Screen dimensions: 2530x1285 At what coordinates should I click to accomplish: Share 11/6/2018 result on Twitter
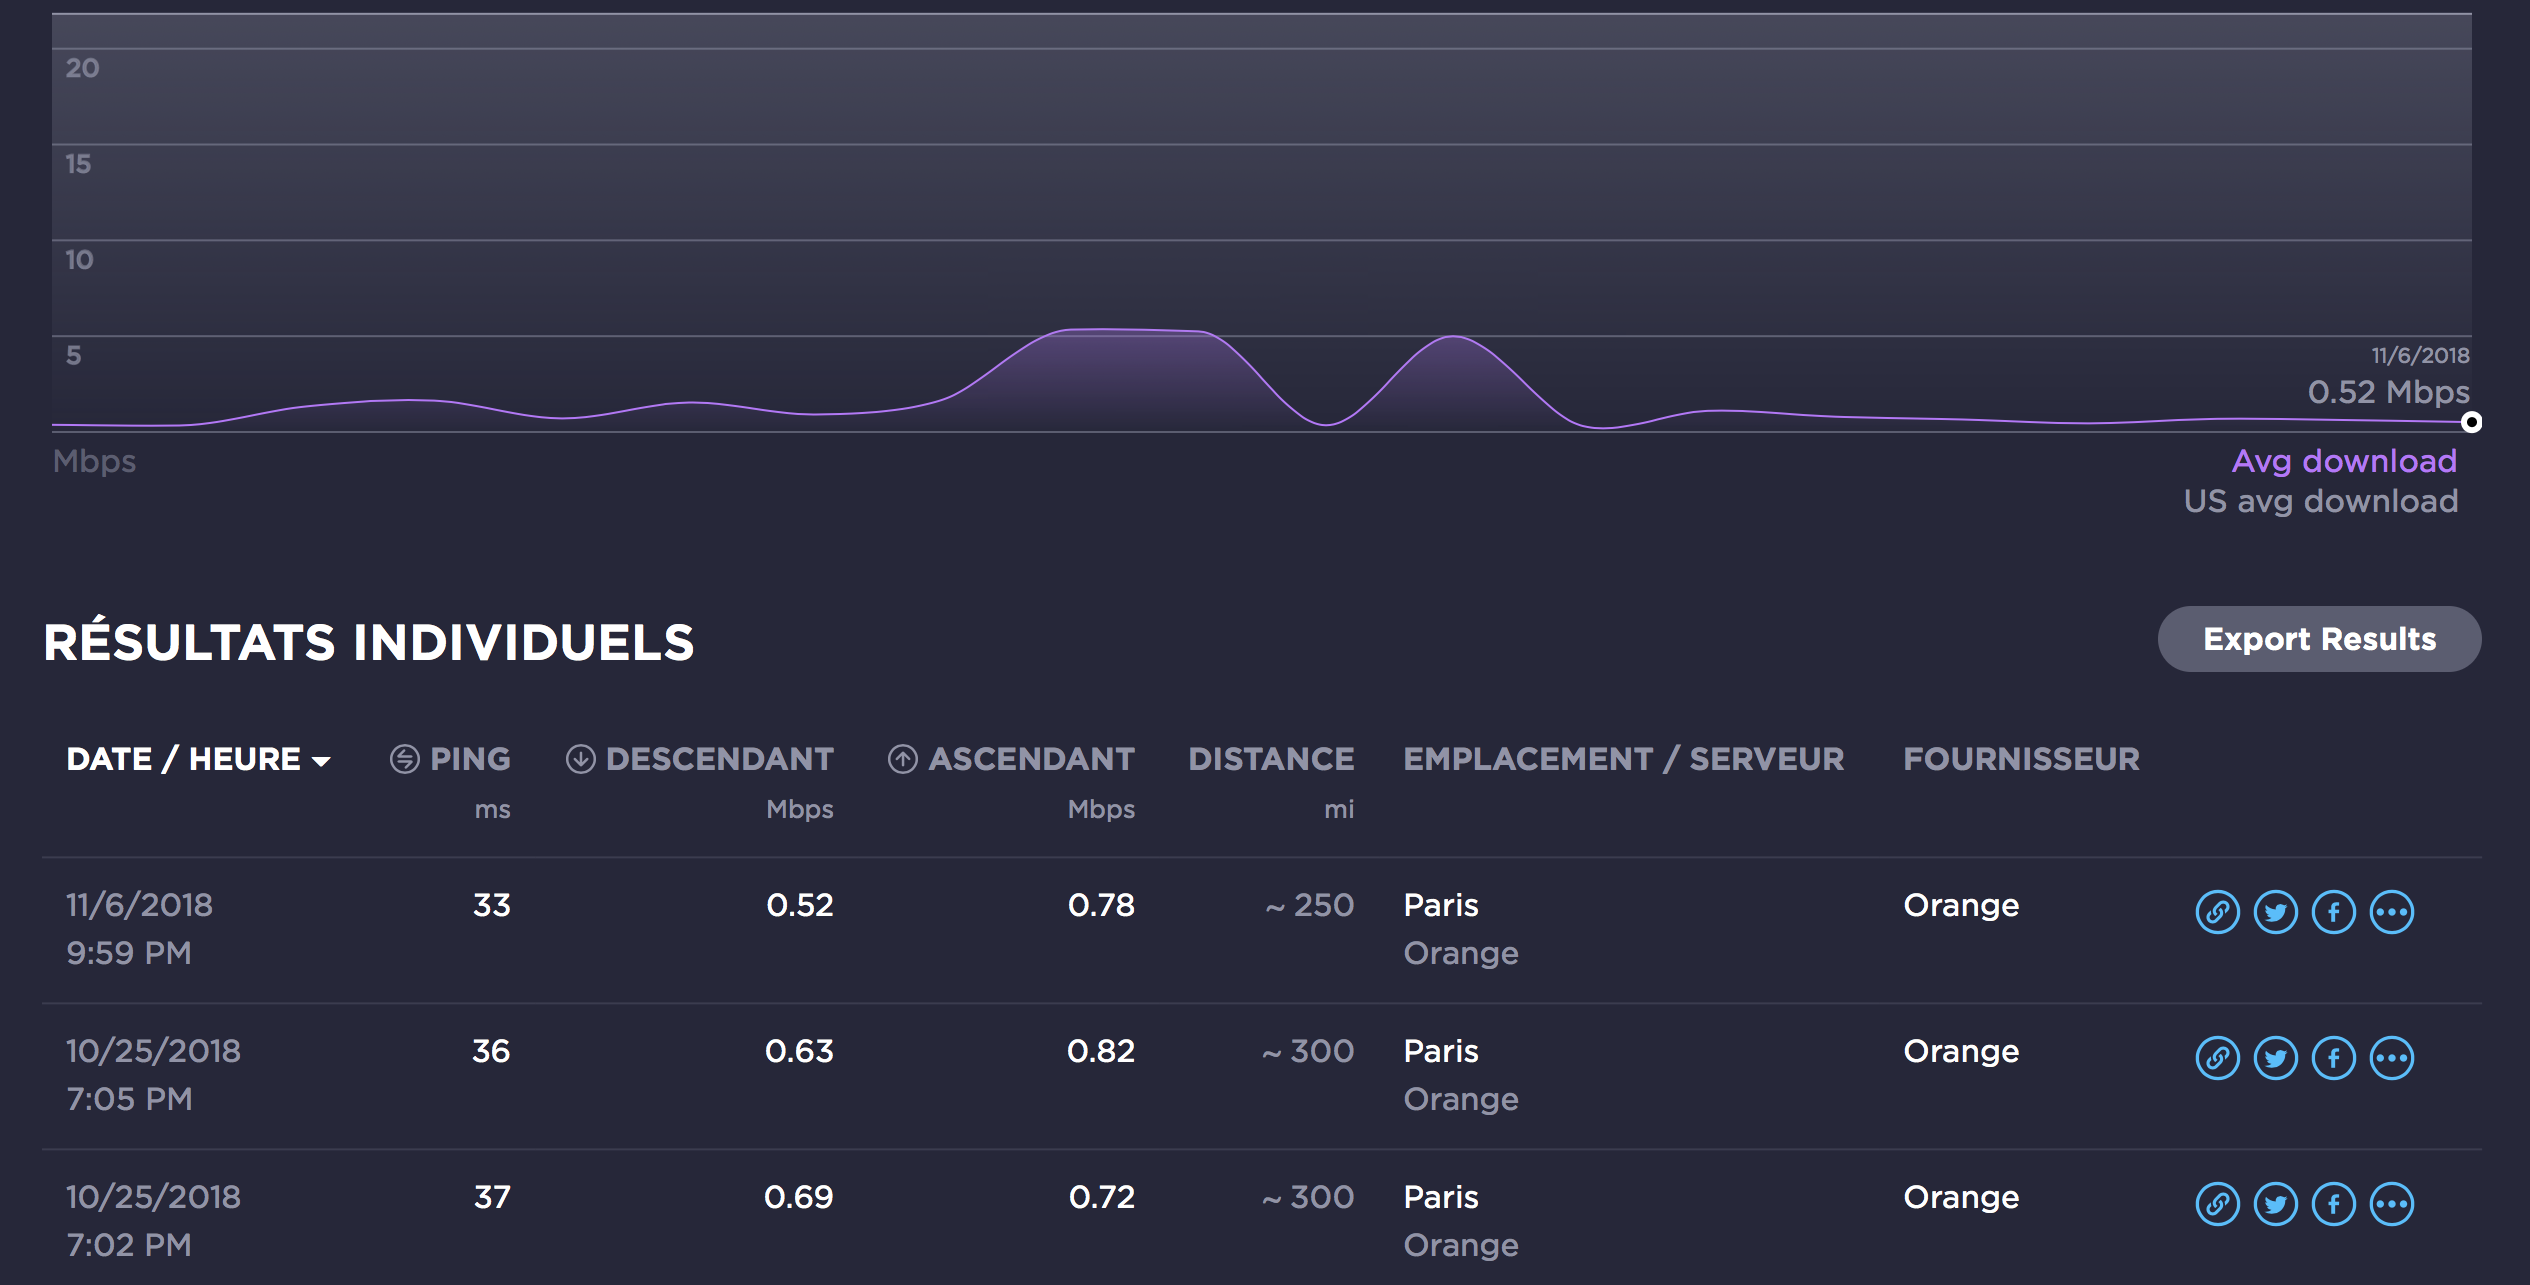click(x=2275, y=912)
